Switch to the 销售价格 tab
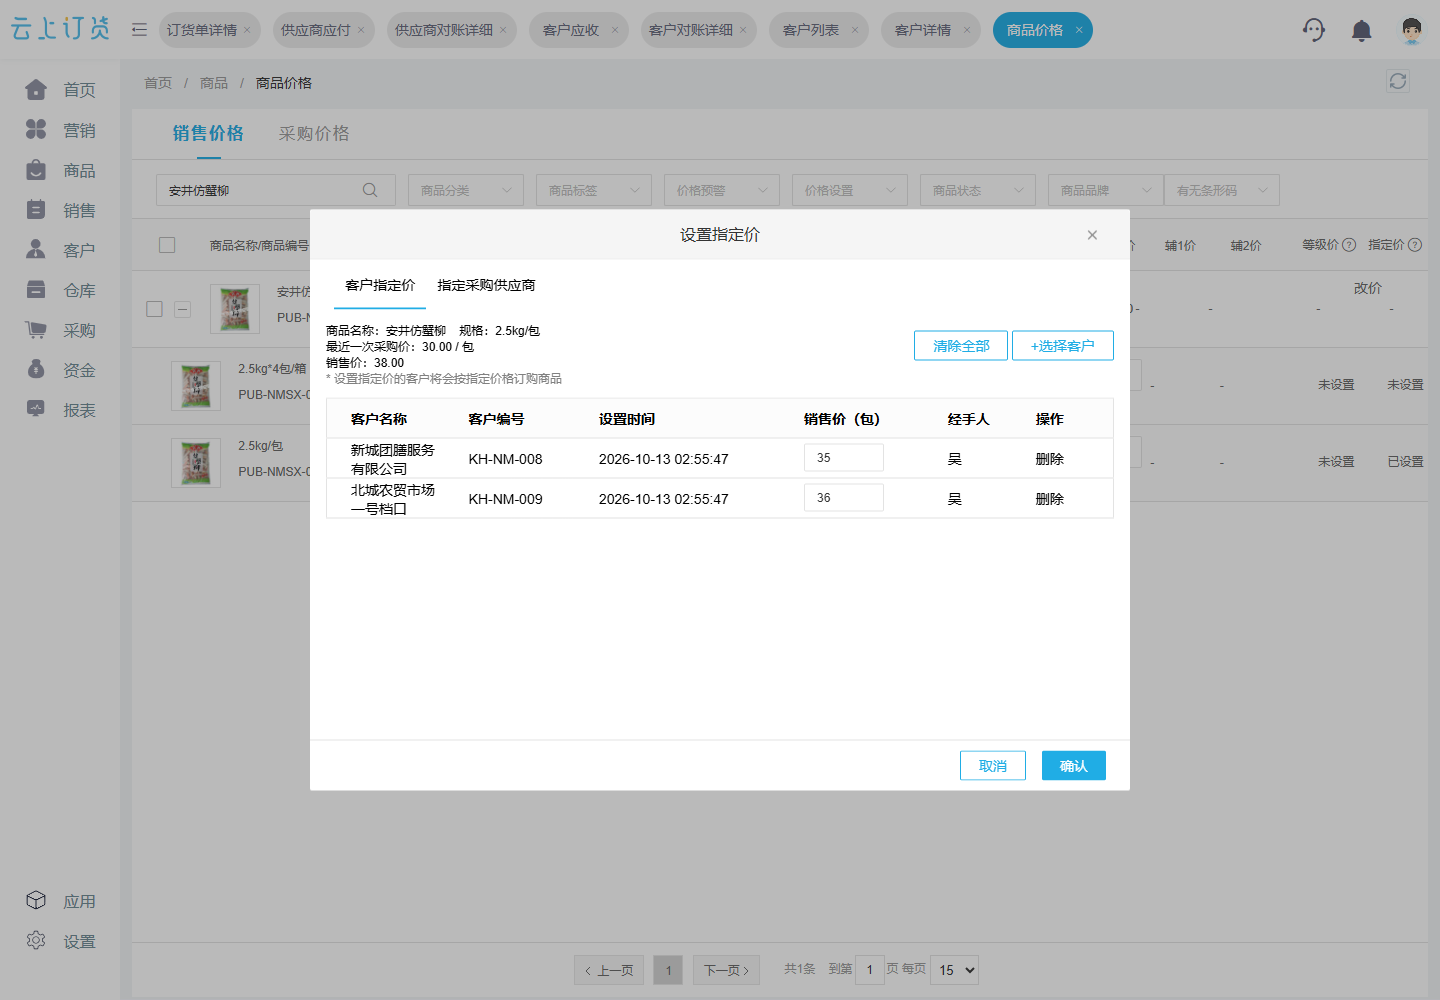This screenshot has width=1440, height=1000. [208, 133]
